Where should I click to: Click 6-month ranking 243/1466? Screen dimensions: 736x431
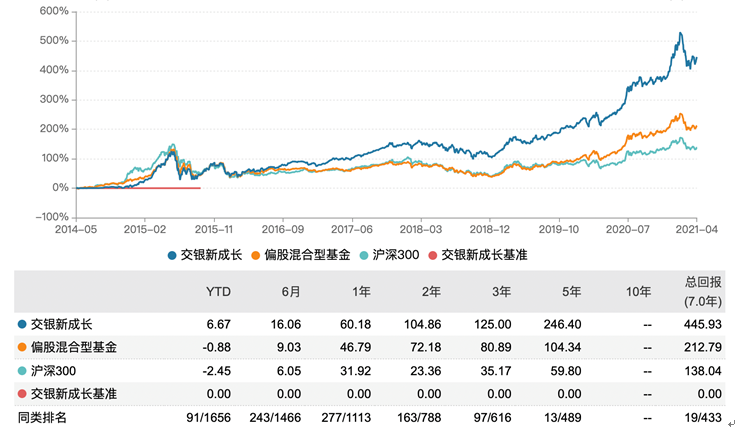click(x=276, y=417)
